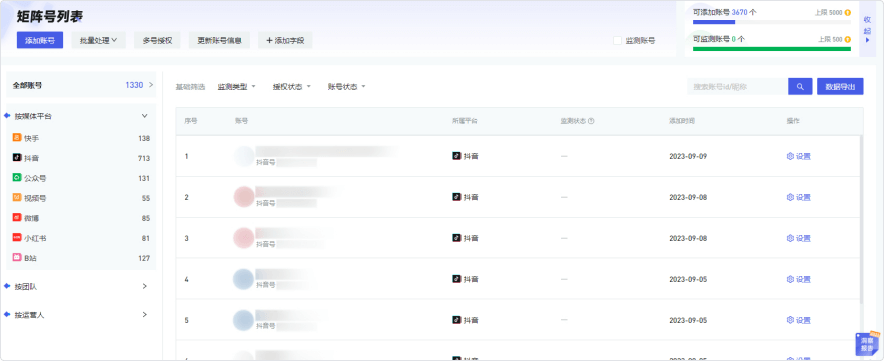
Task: Open the 账号状态 filter dropdown
Action: coord(347,87)
